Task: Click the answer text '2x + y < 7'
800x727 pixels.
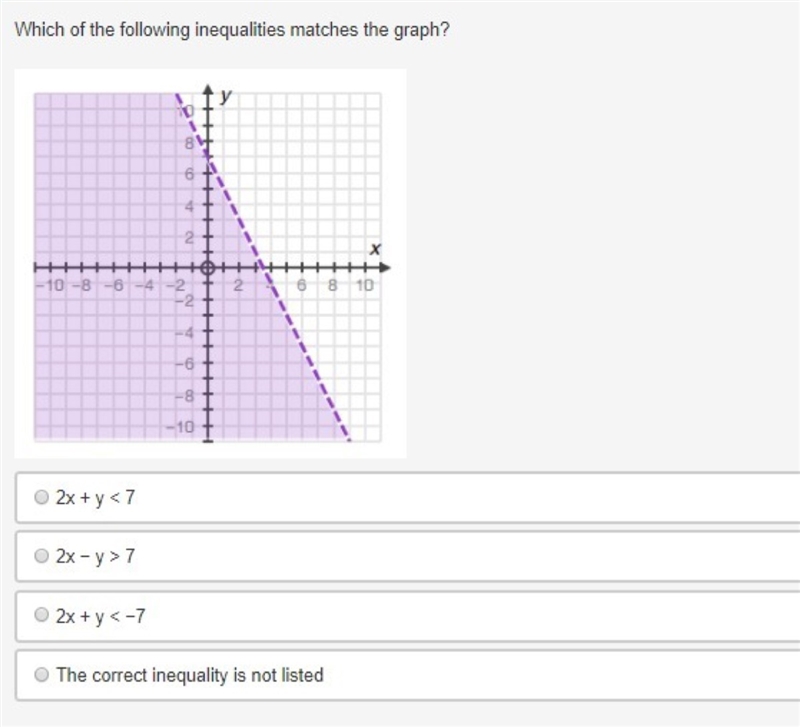Action: (x=95, y=497)
